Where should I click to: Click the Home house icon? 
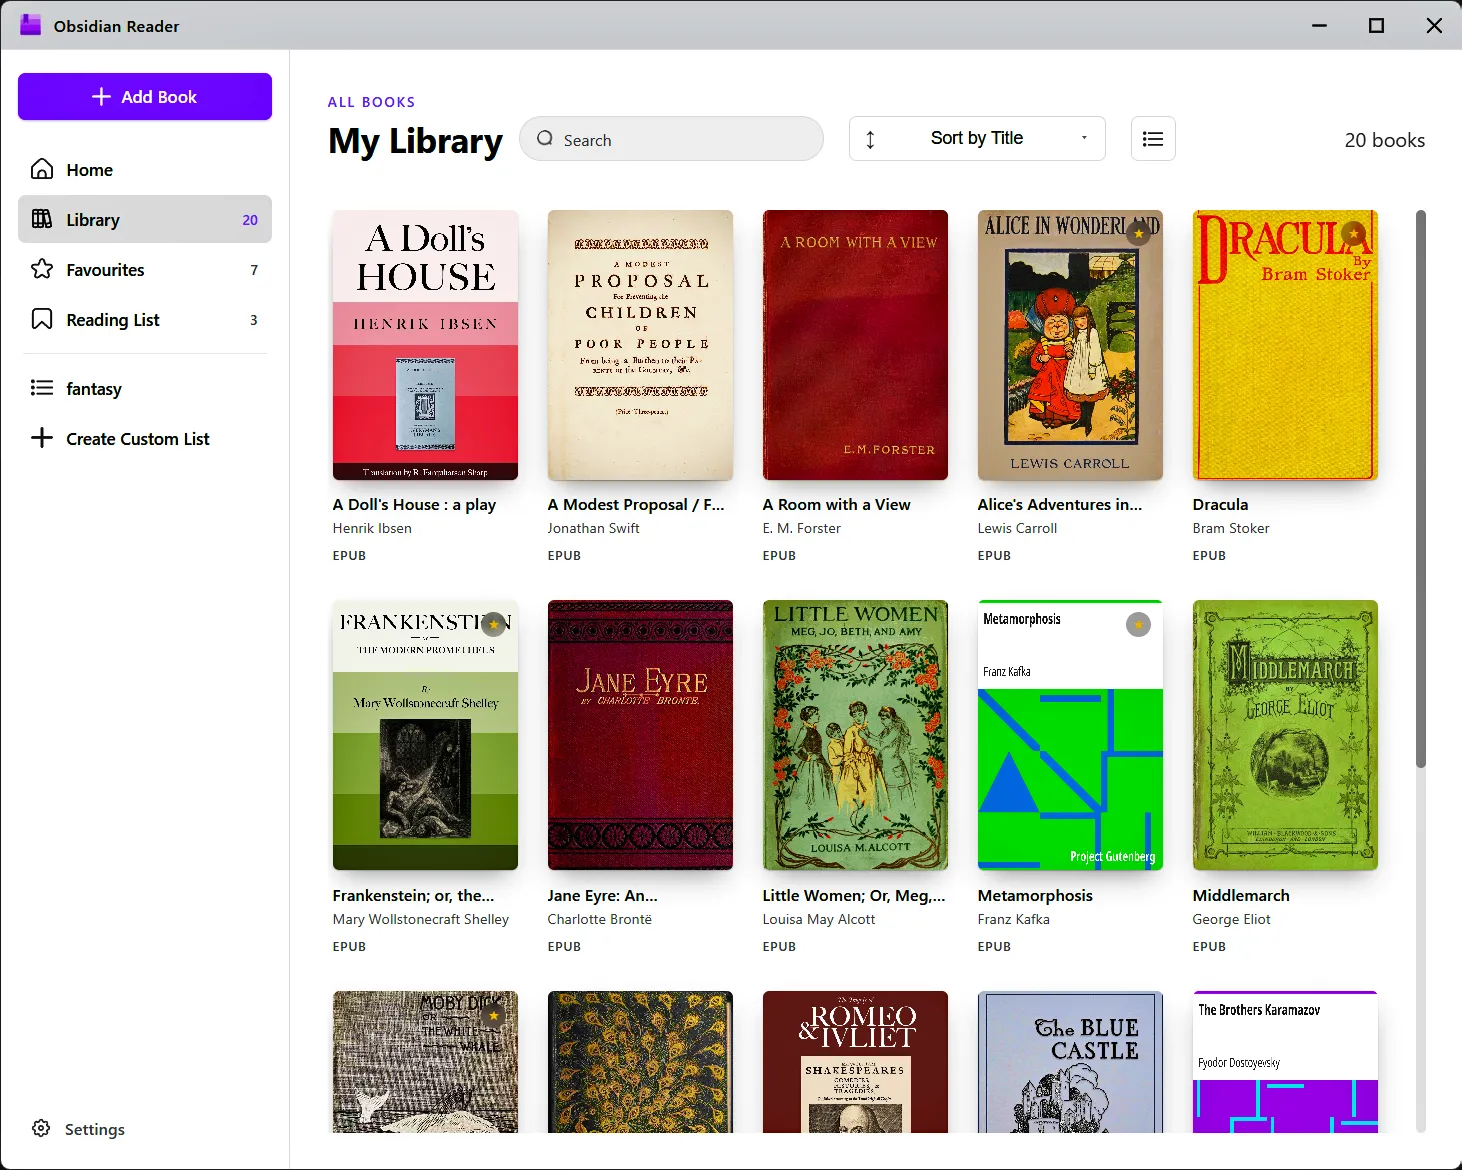tap(42, 169)
